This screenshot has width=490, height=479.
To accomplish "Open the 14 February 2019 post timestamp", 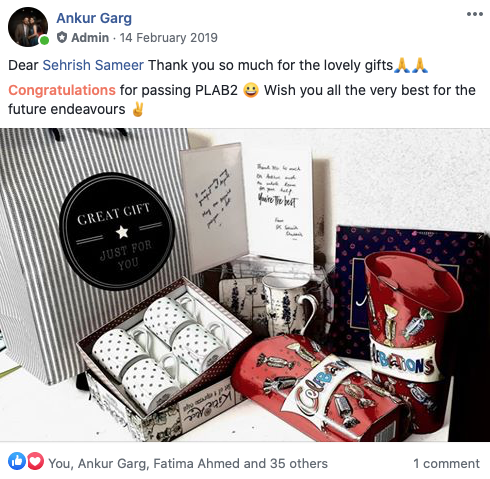I will coord(168,38).
